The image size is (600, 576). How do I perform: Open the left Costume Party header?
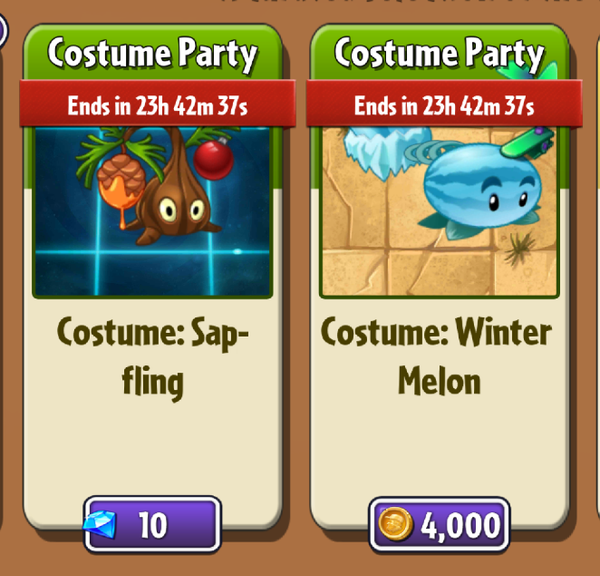pyautogui.click(x=152, y=53)
